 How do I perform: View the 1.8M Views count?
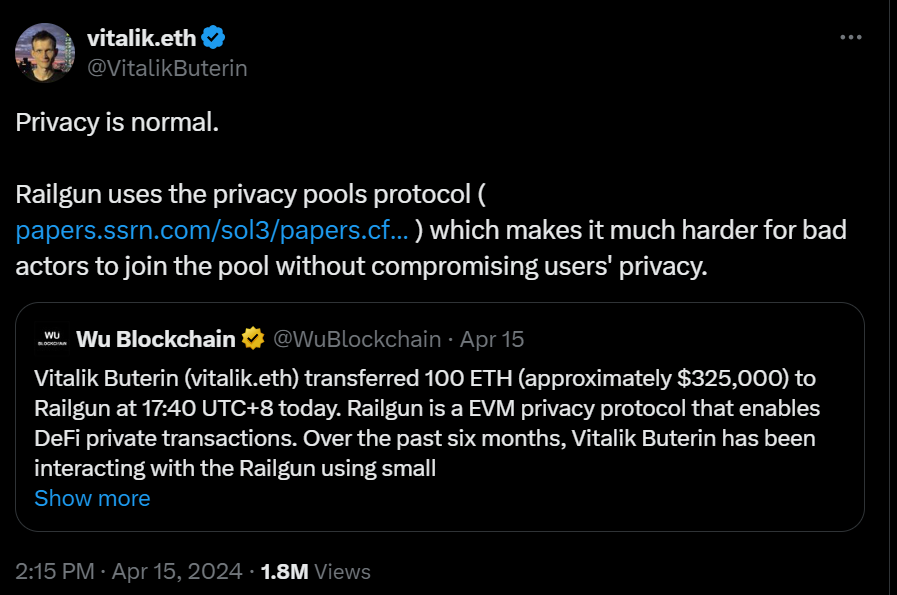315,571
